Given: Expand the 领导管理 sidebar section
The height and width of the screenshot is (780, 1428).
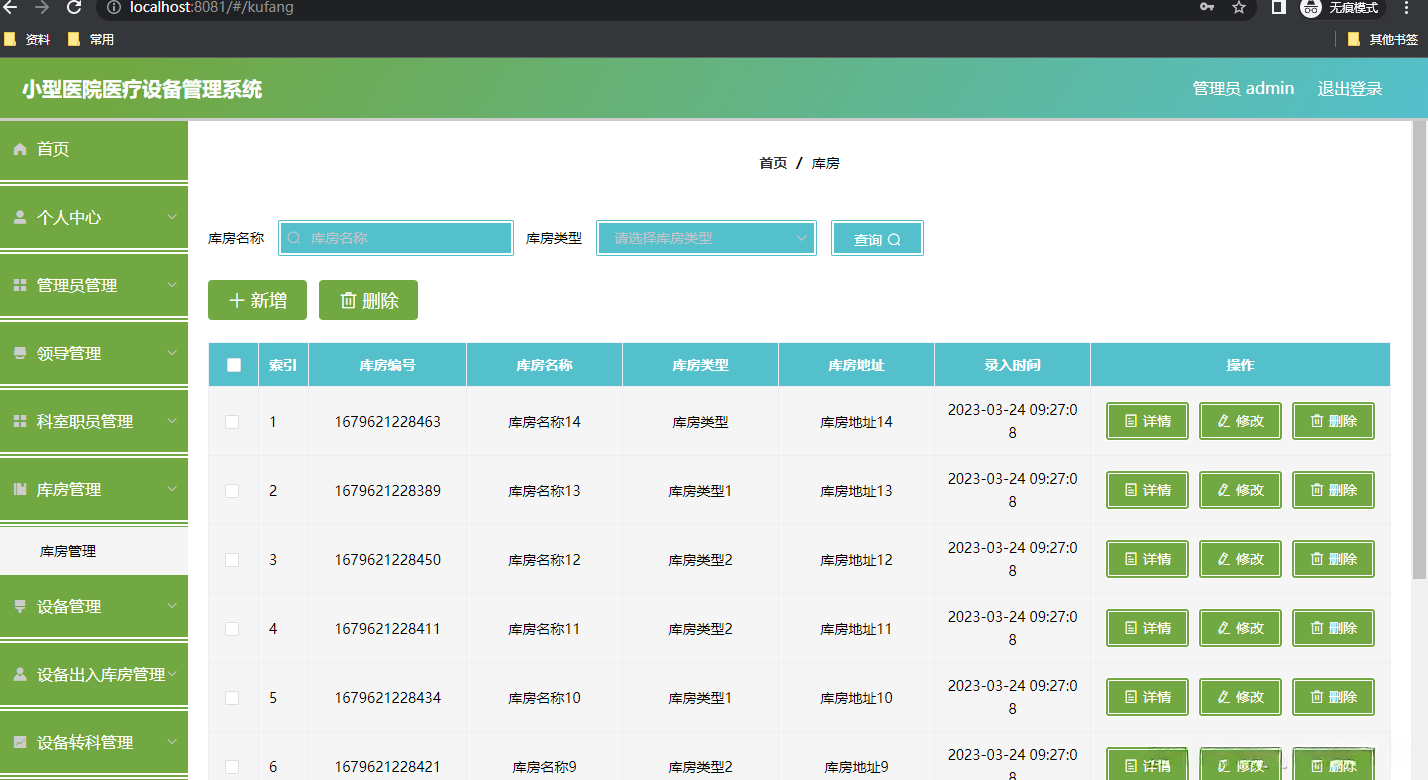Looking at the screenshot, I should point(94,353).
